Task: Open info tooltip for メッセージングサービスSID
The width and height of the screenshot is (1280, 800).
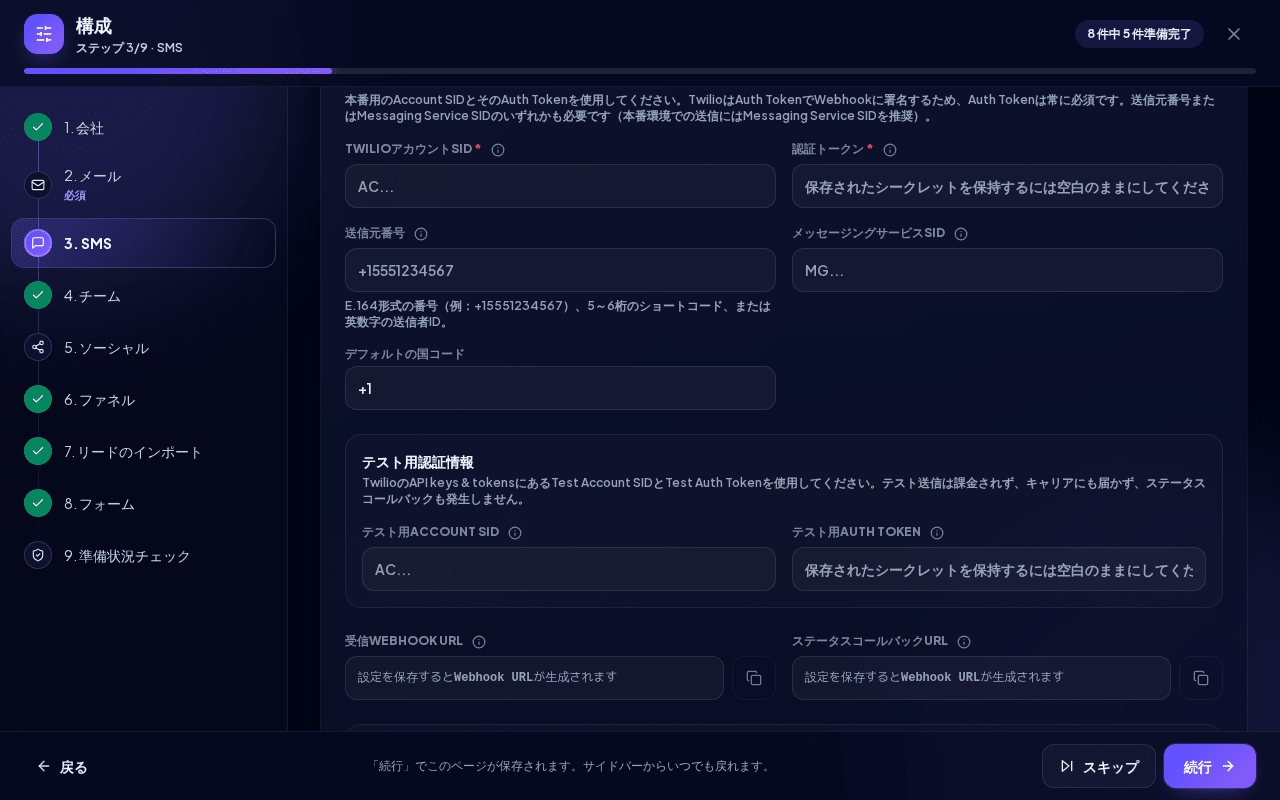Action: 961,234
